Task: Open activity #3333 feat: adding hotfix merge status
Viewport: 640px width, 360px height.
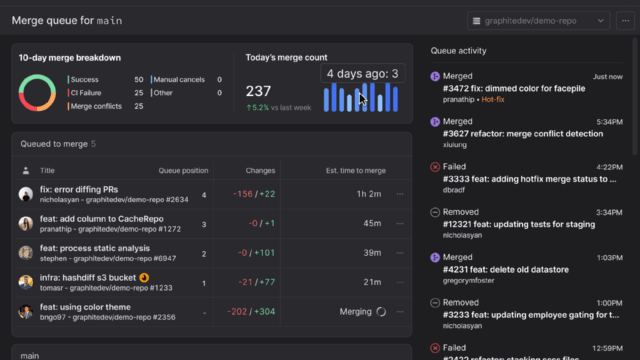Action: point(529,179)
